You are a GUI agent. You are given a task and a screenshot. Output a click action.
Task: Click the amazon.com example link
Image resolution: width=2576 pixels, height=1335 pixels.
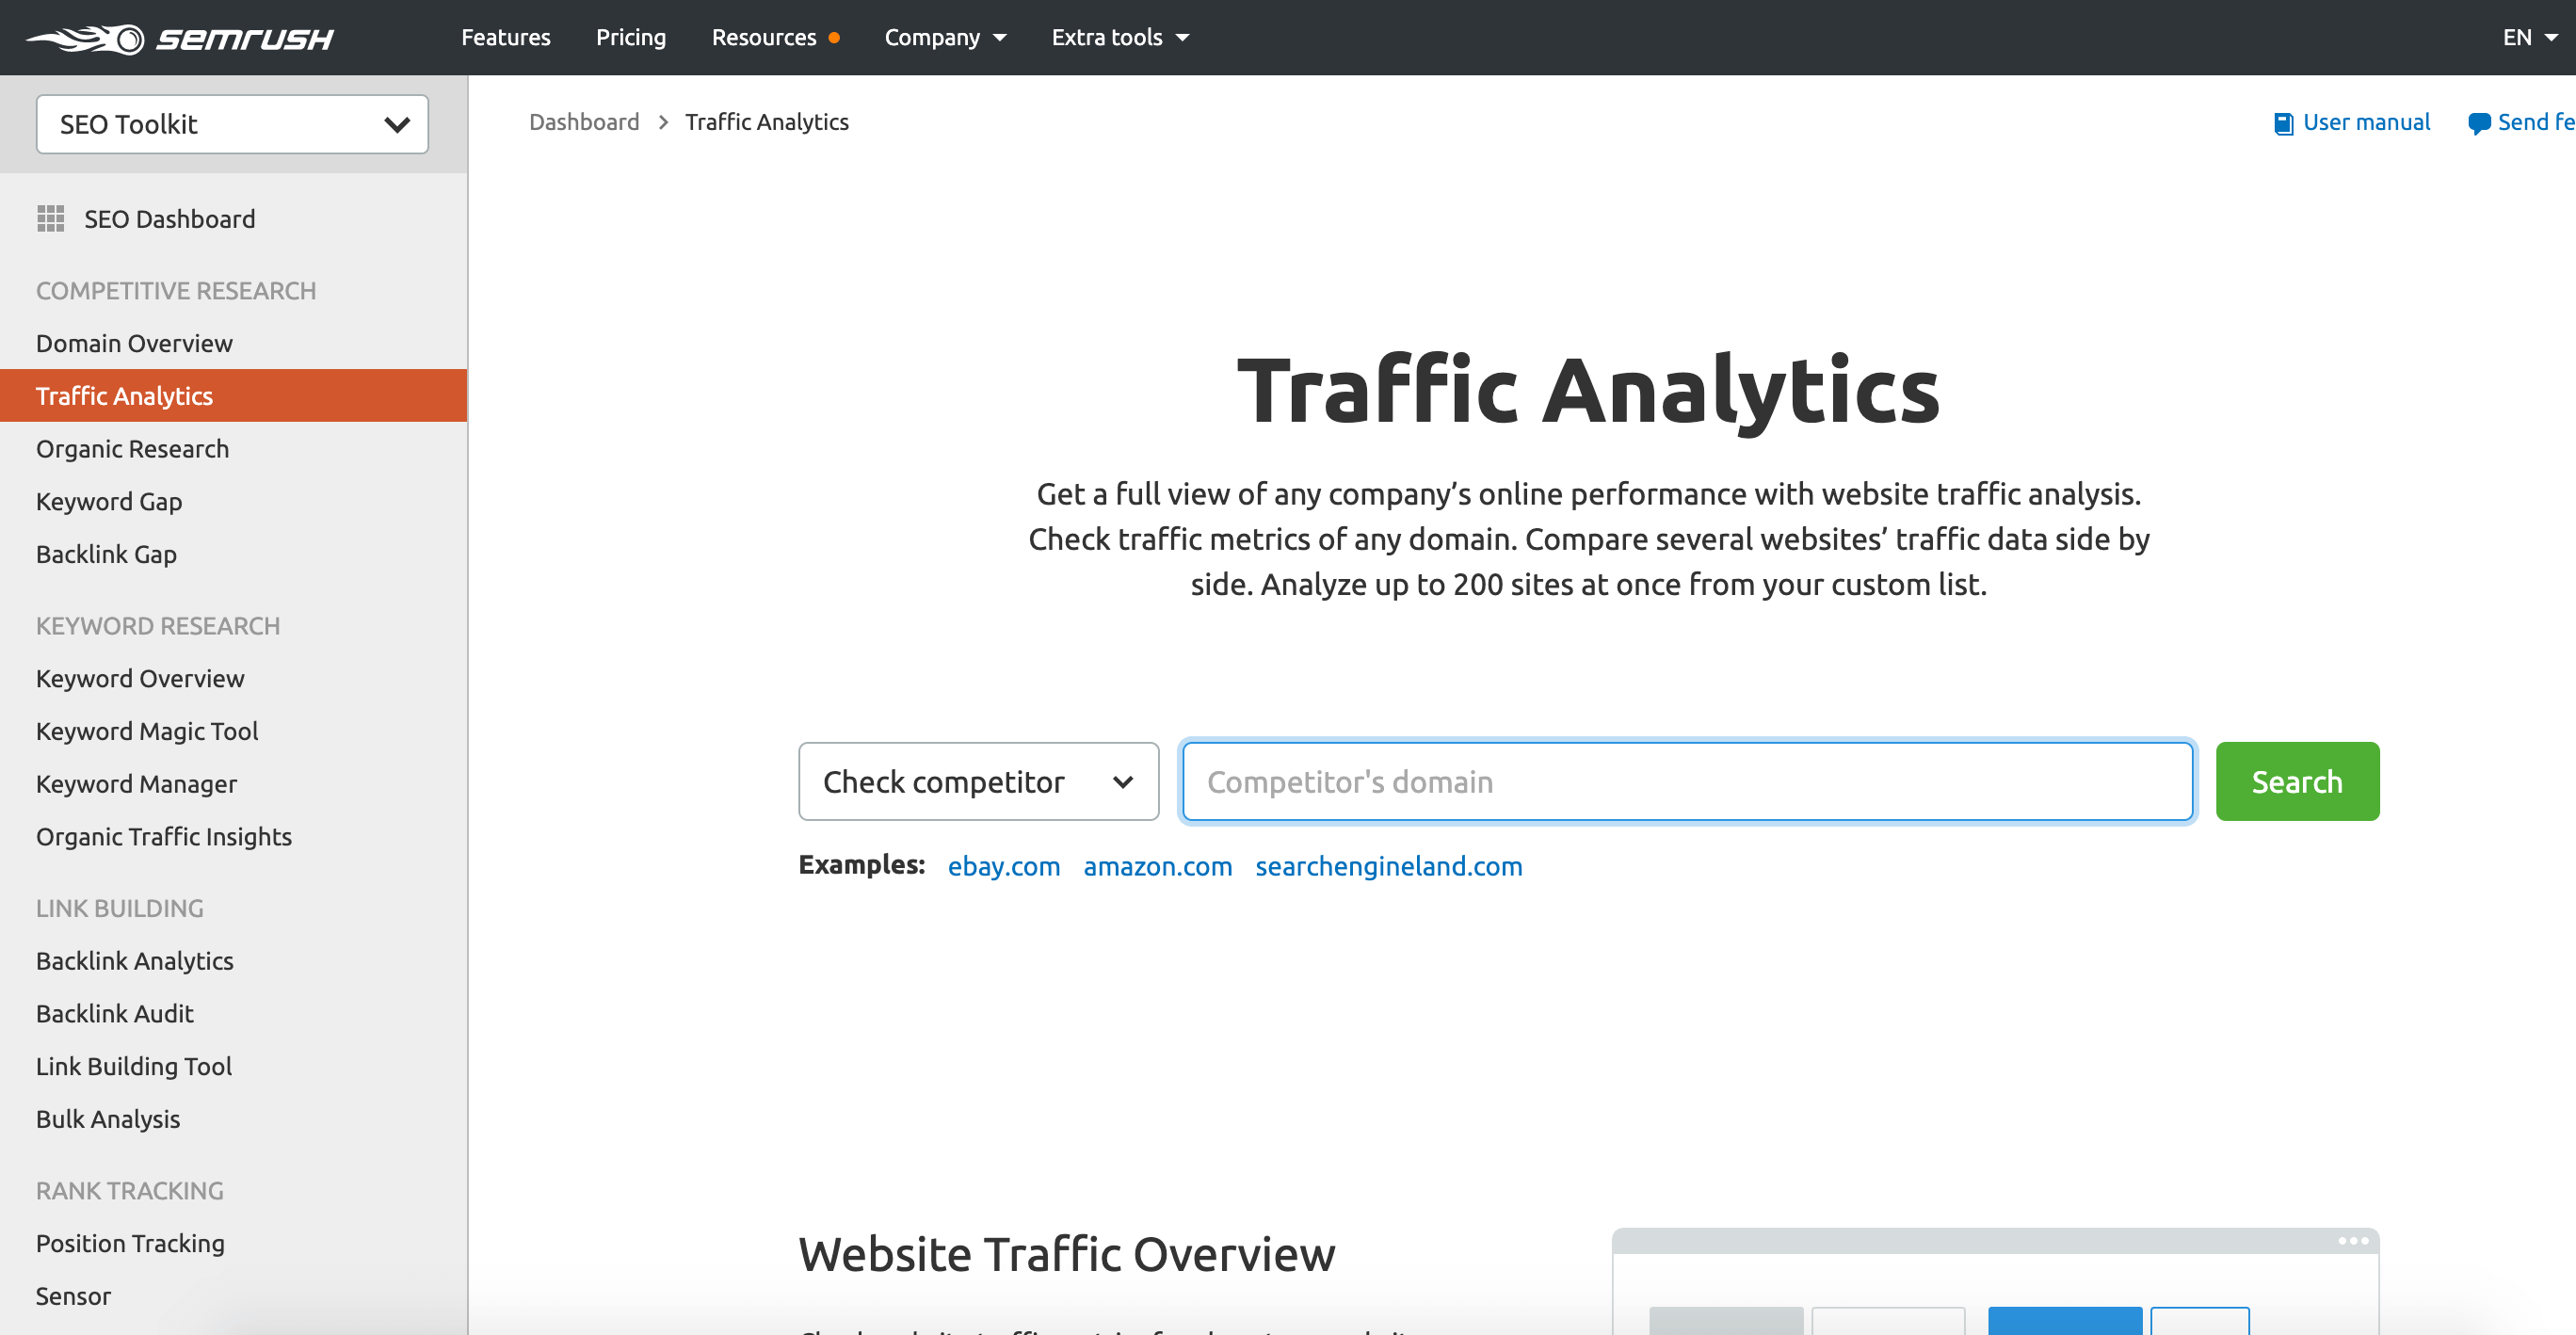pyautogui.click(x=1158, y=866)
